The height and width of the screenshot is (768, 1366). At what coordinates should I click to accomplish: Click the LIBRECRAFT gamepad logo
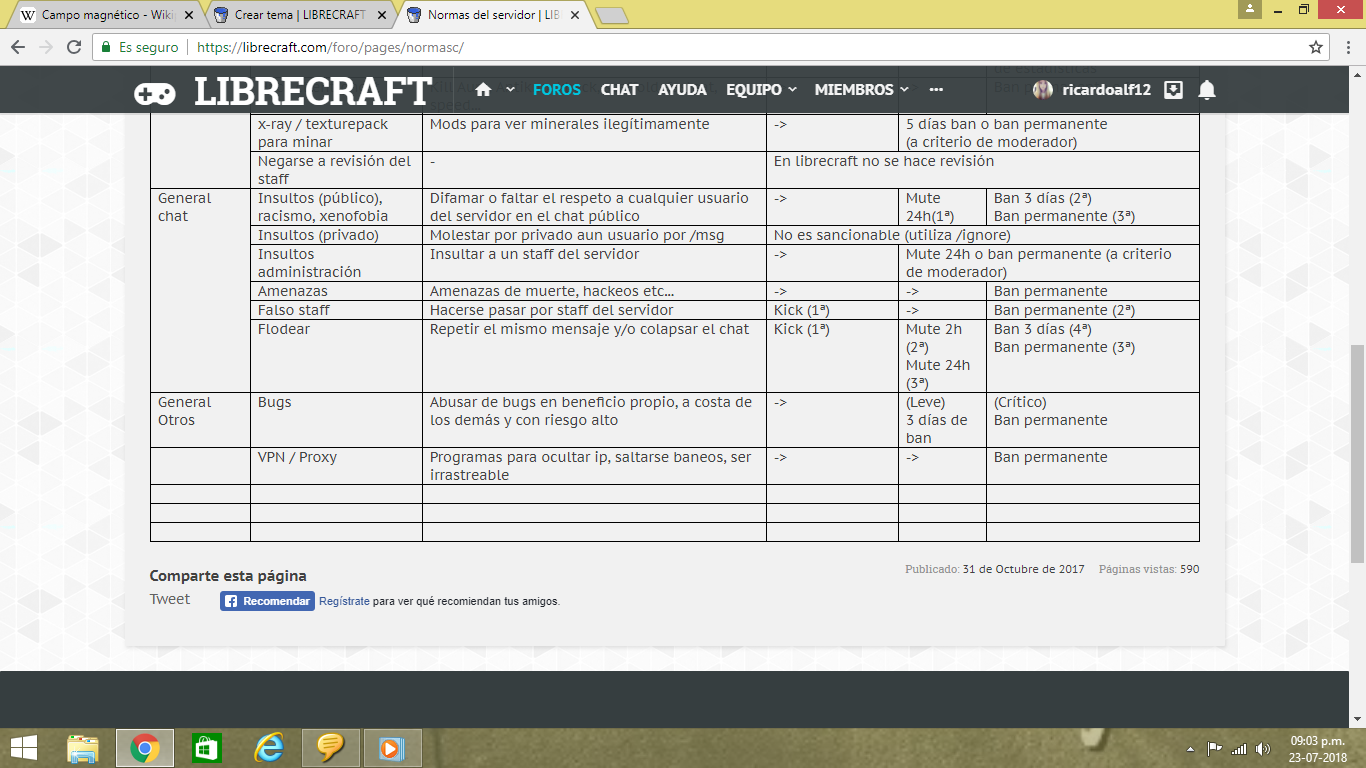pos(155,92)
